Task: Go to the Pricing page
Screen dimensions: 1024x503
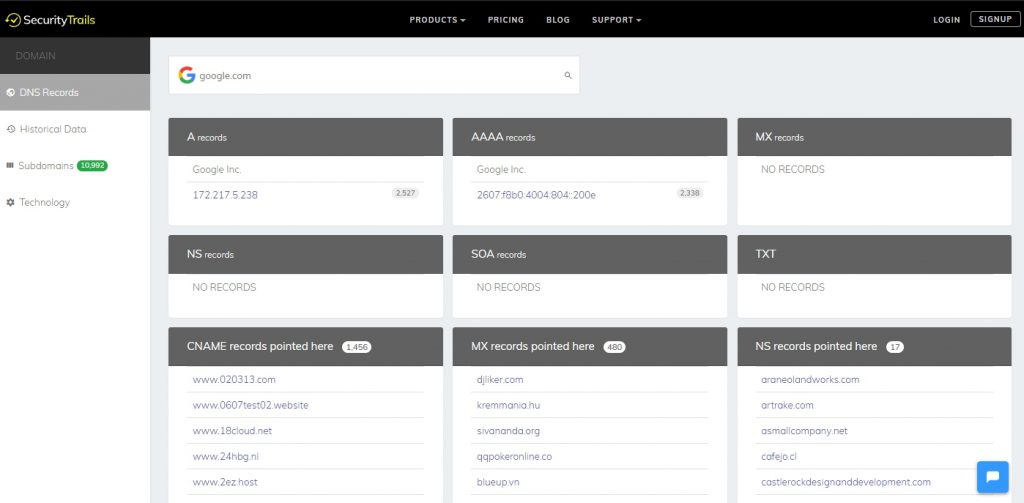Action: (505, 20)
